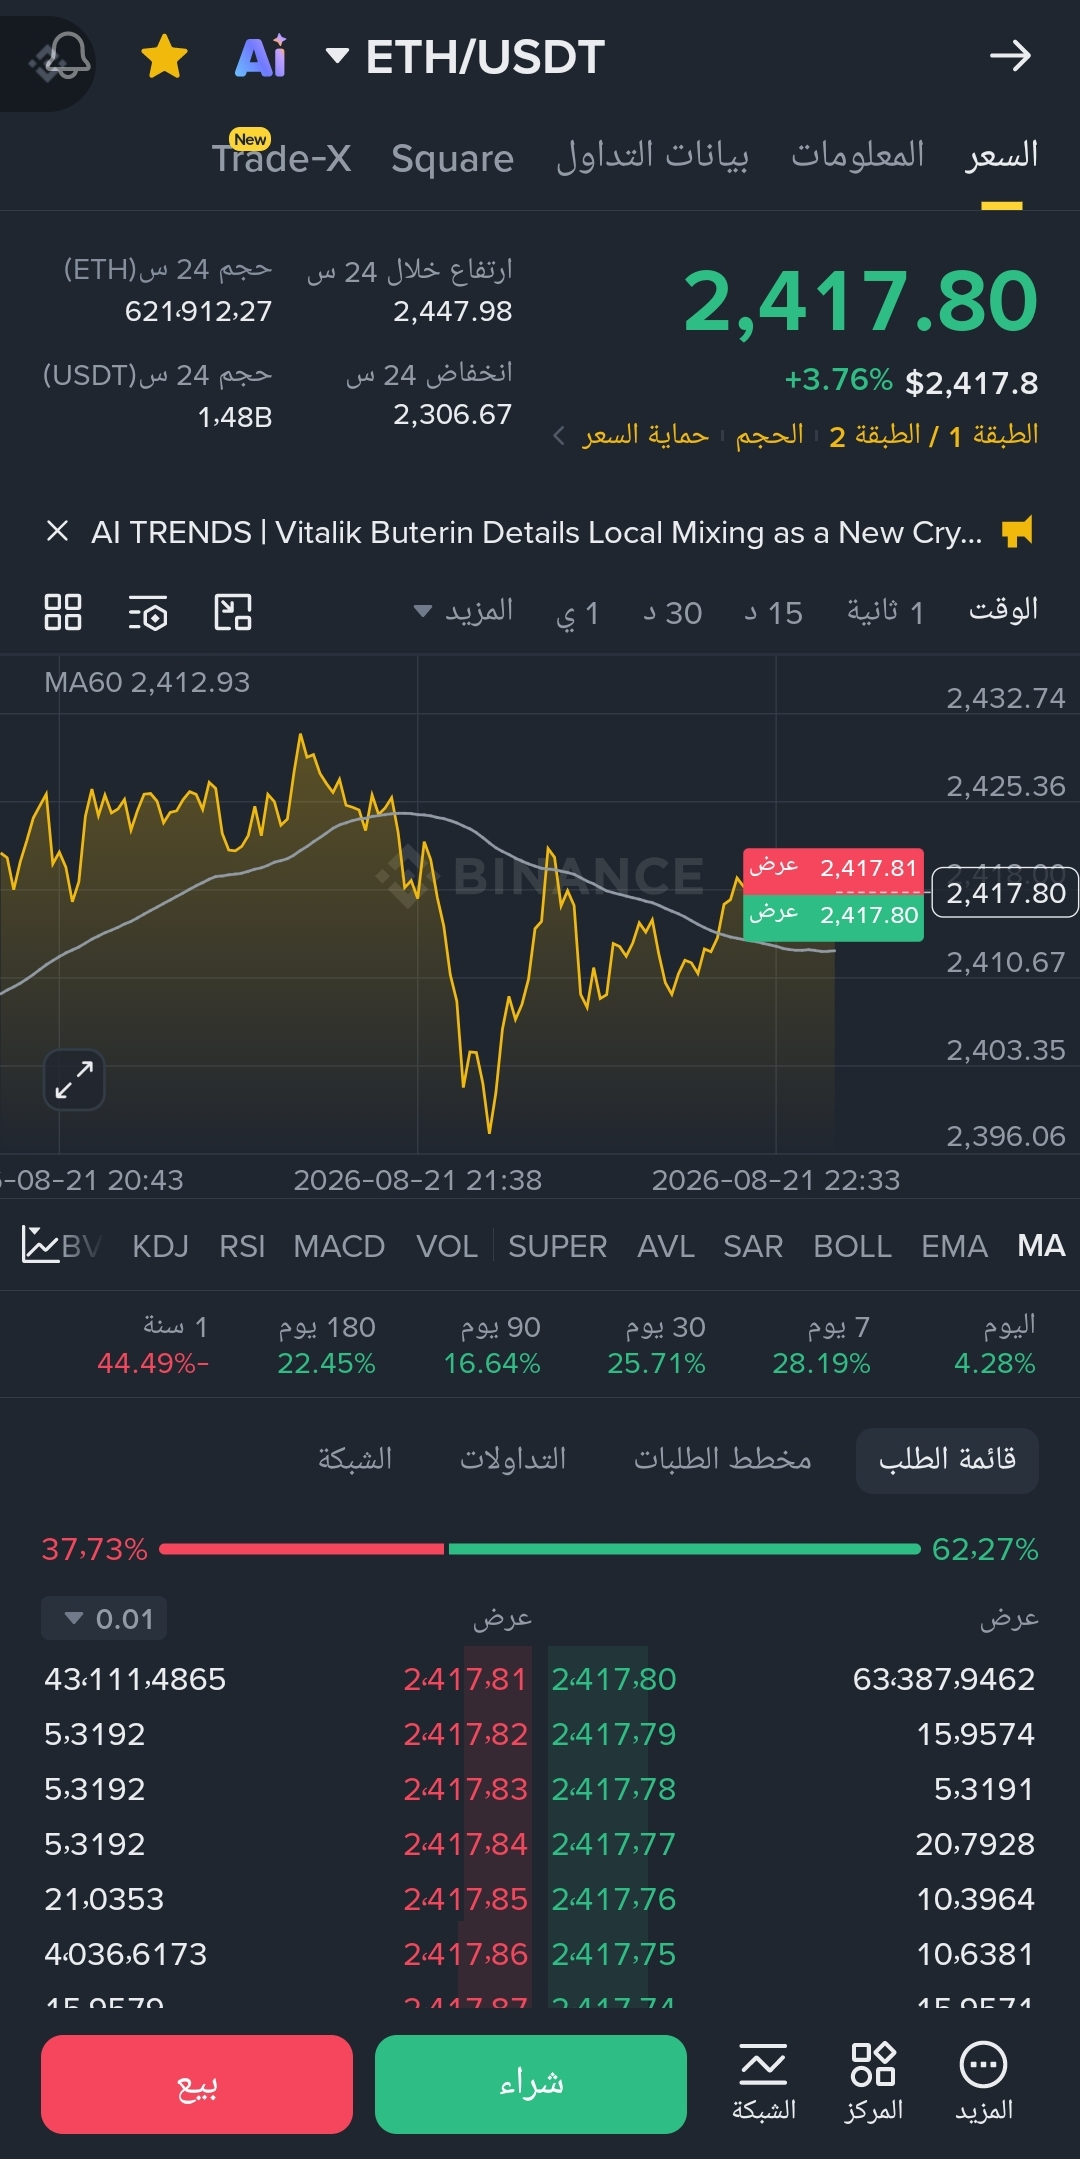The height and width of the screenshot is (2159, 1080).
Task: Select the SUPER overlay indicator
Action: click(557, 1246)
